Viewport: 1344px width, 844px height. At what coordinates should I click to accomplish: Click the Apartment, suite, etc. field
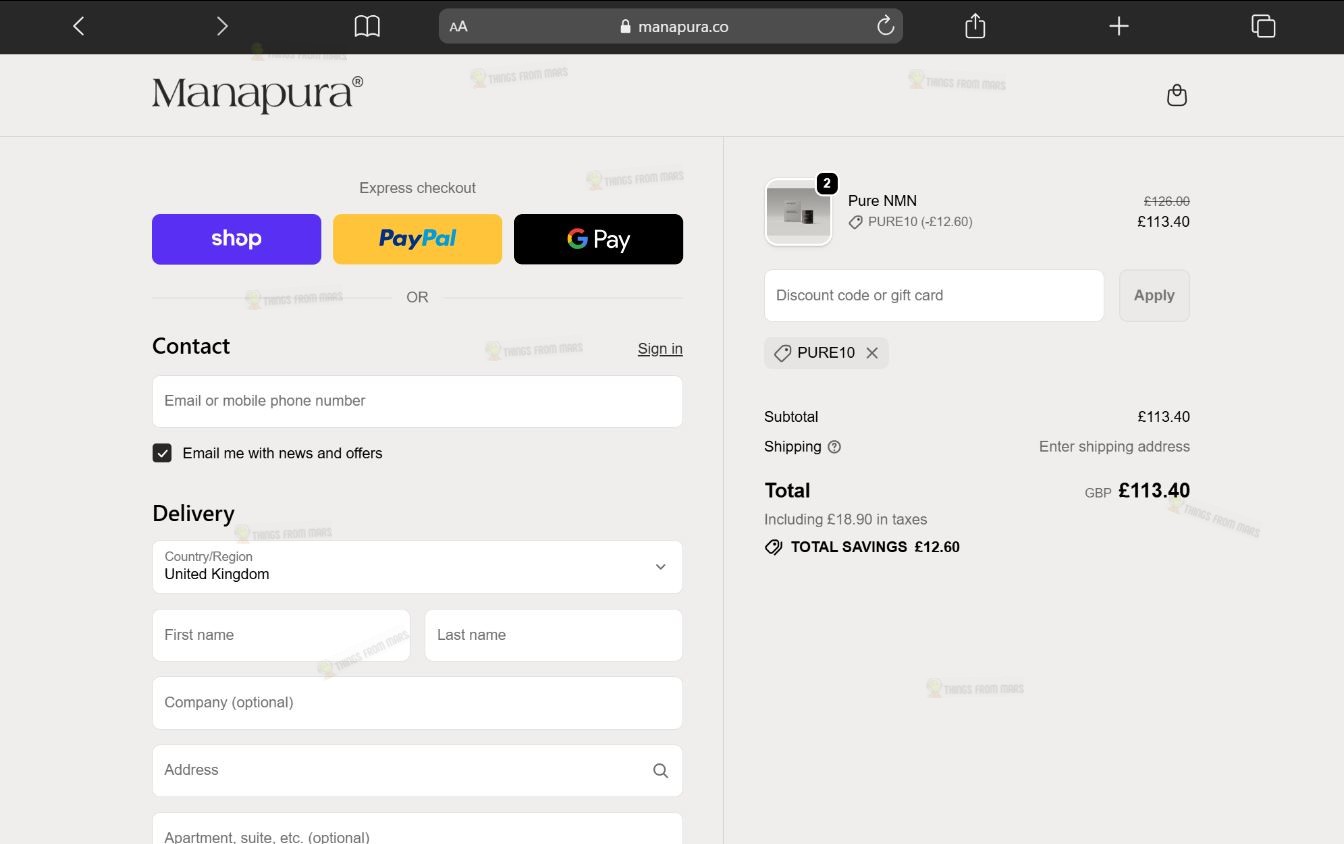click(417, 828)
